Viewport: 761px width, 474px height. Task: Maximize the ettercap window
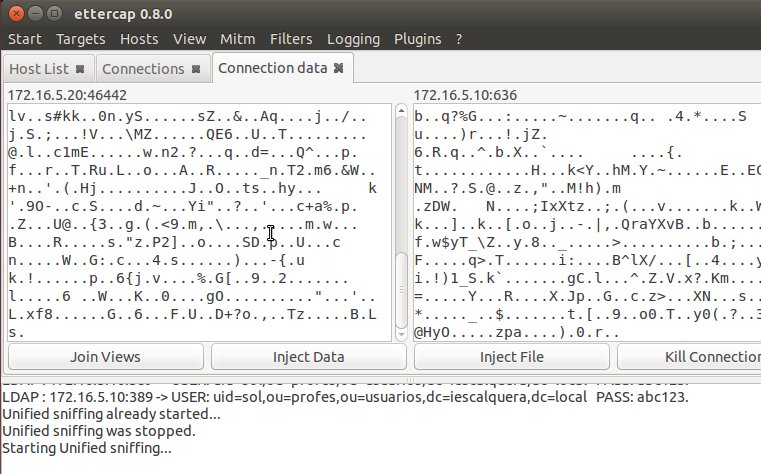[x=54, y=13]
